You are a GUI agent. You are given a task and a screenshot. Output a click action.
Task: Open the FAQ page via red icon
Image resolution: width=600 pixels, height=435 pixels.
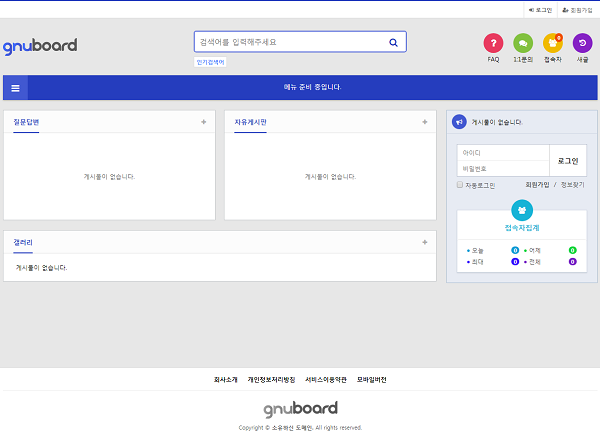coord(493,43)
